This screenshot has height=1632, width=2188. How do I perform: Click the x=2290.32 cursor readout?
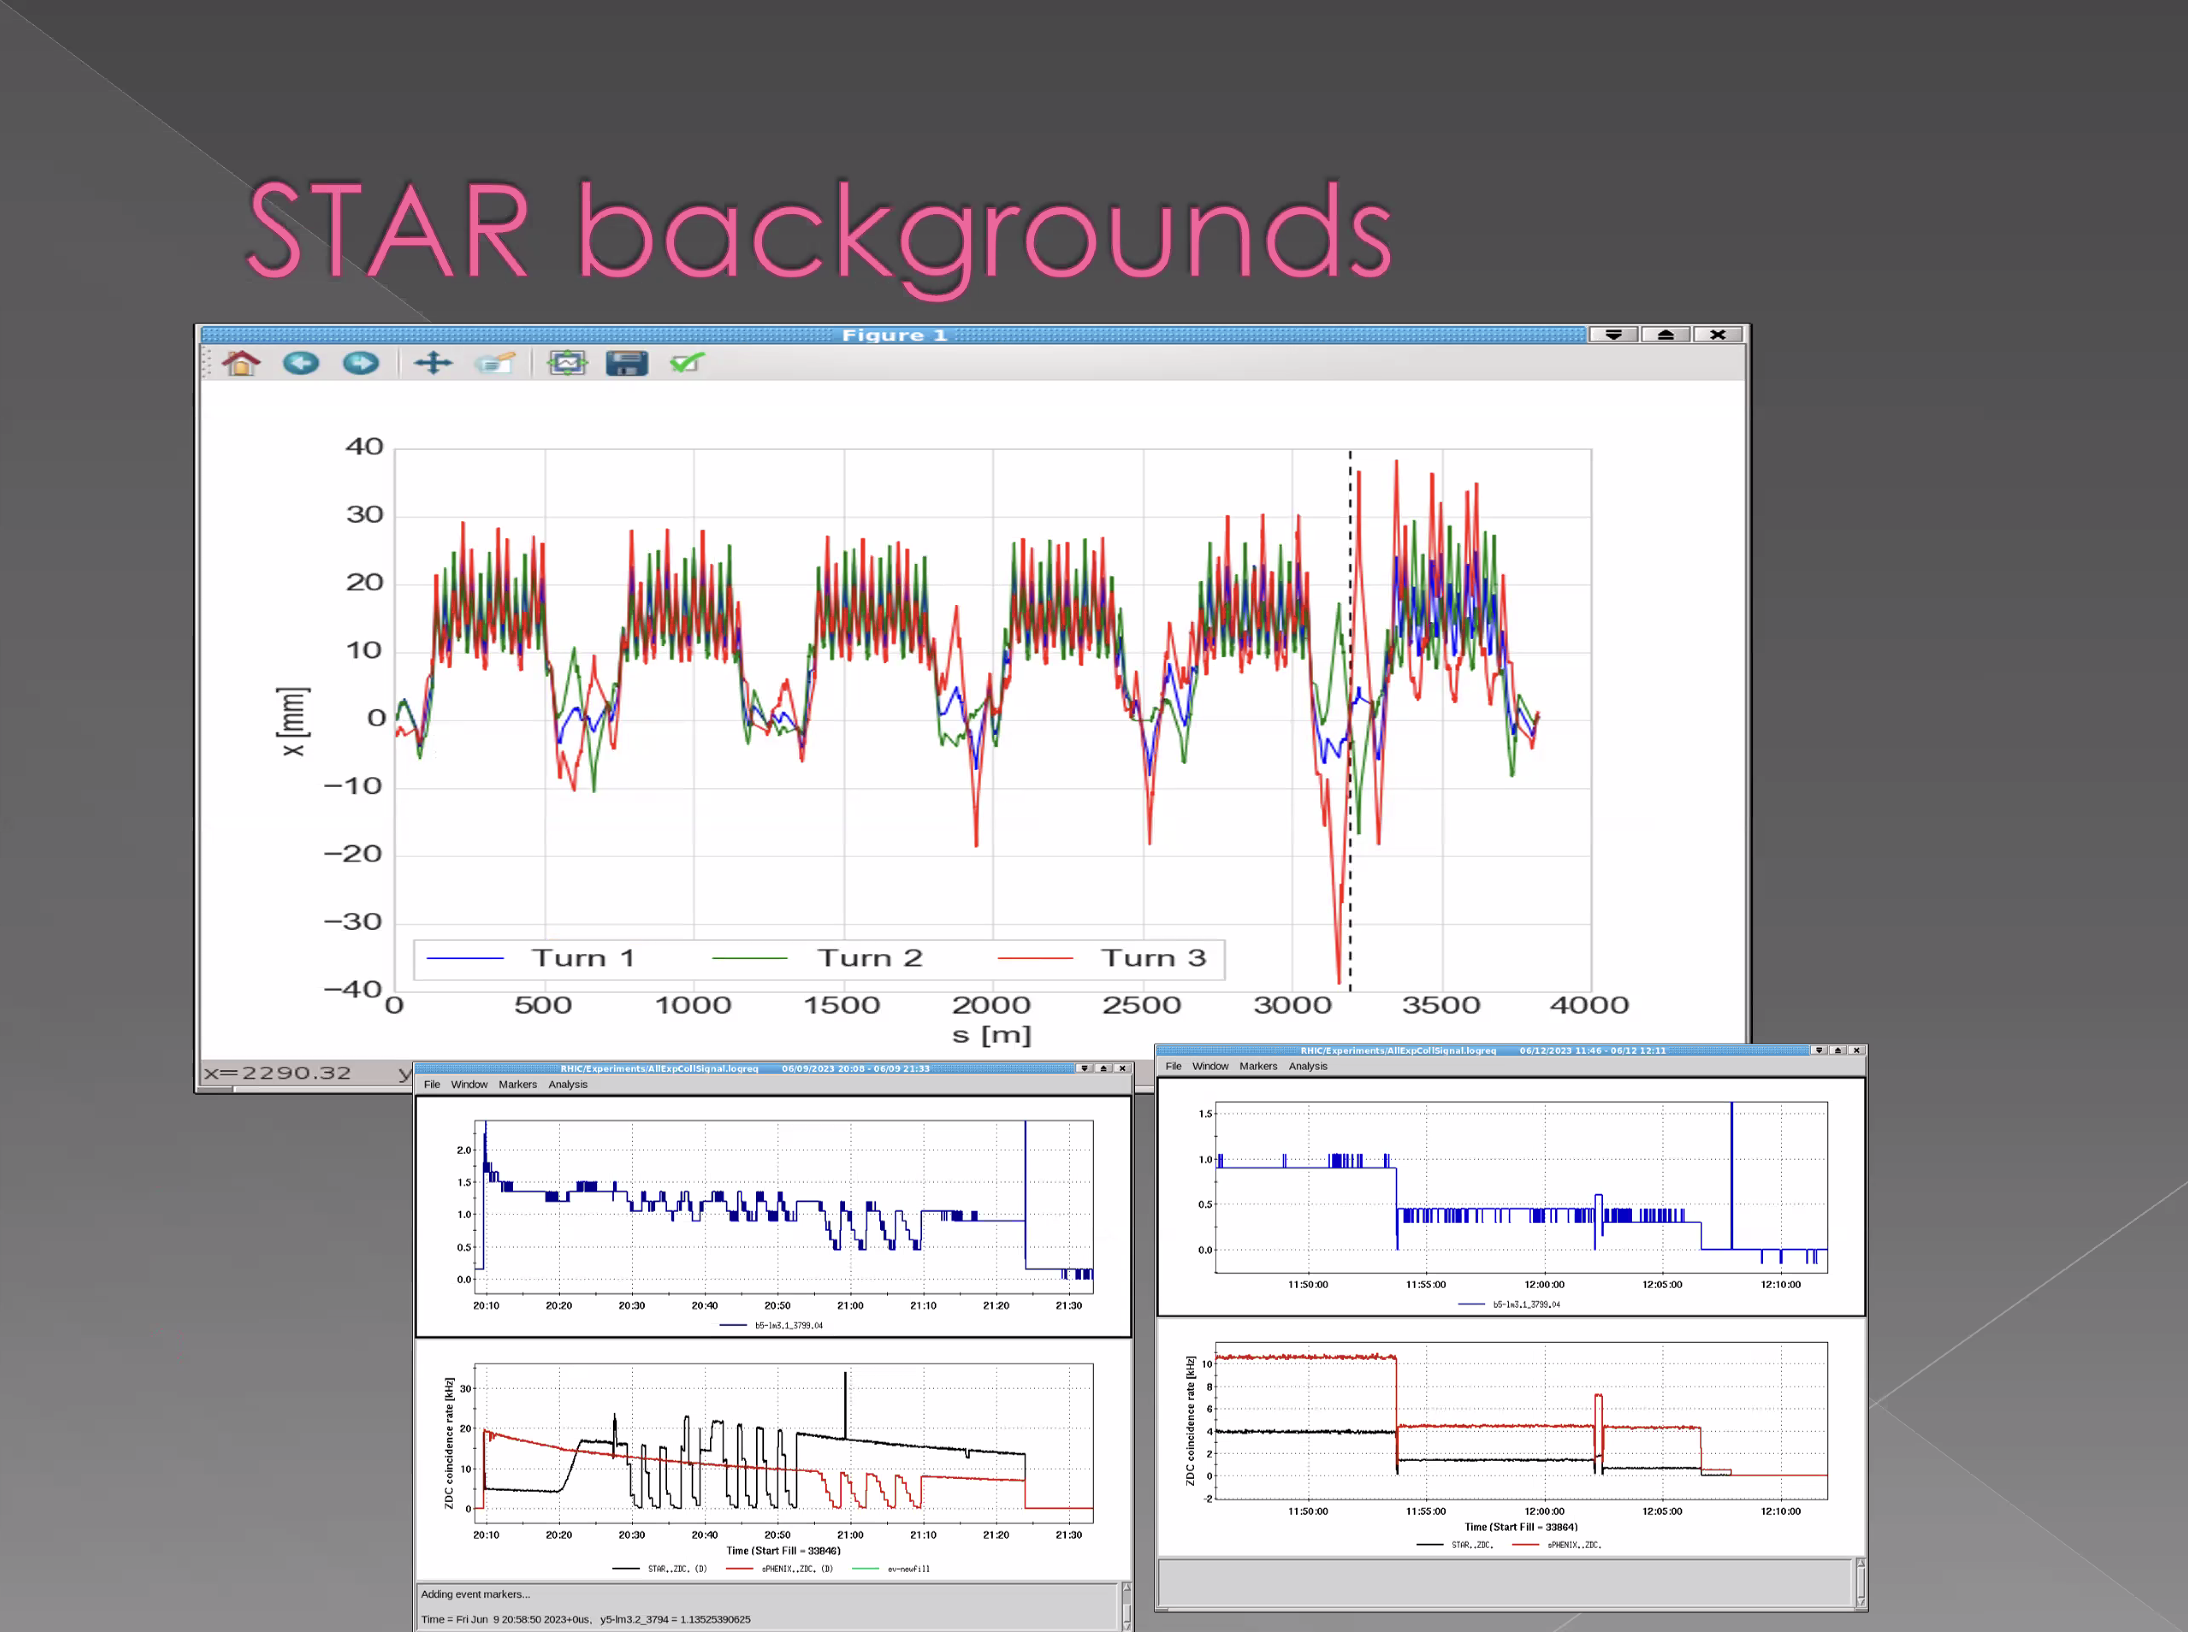[277, 1073]
